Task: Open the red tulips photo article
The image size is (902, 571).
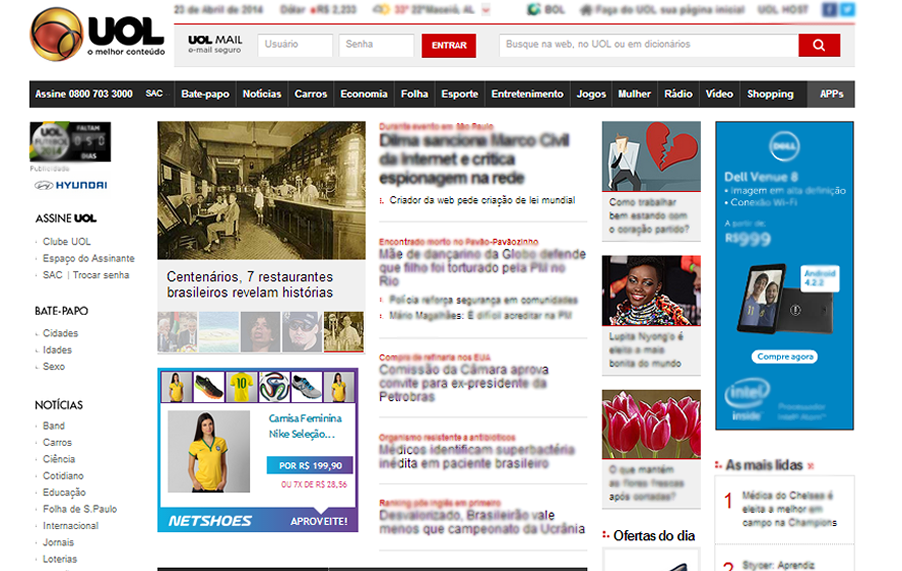Action: pos(651,424)
